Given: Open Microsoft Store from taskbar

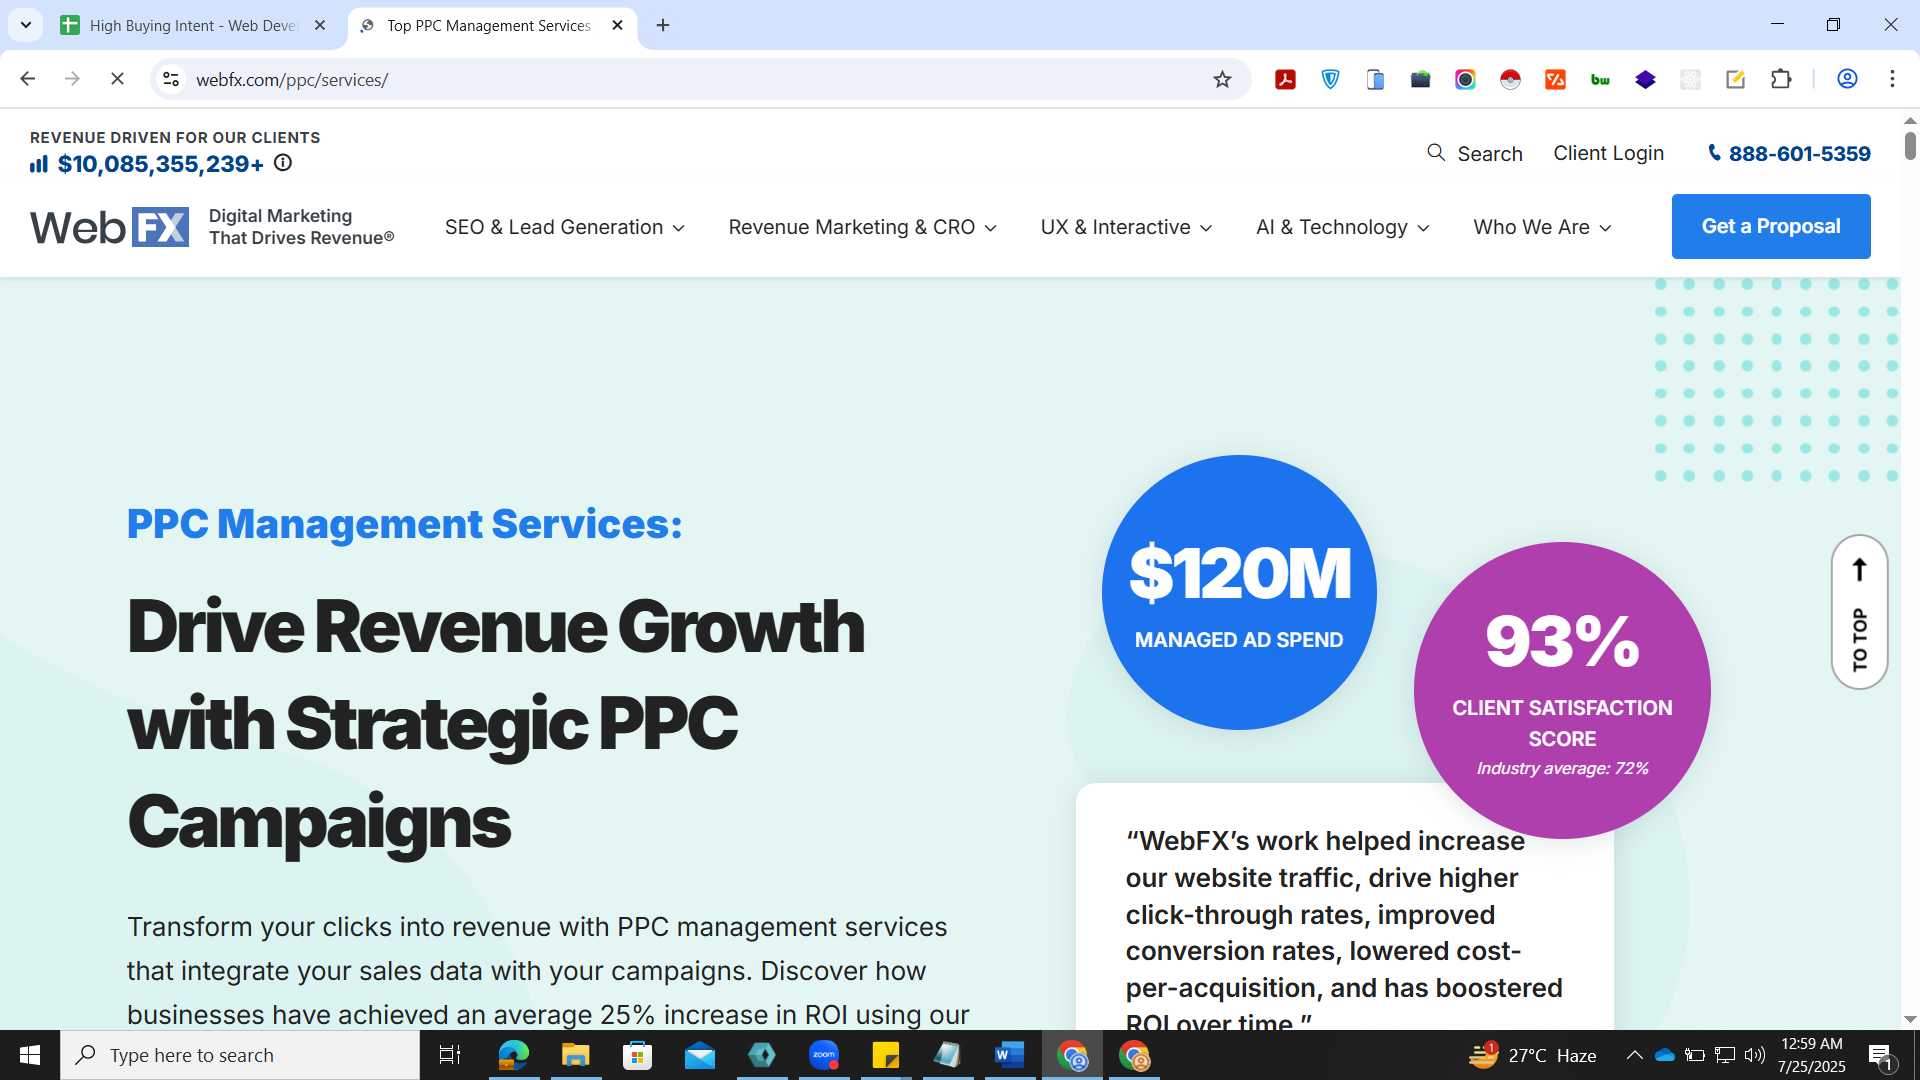Looking at the screenshot, I should [x=637, y=1055].
